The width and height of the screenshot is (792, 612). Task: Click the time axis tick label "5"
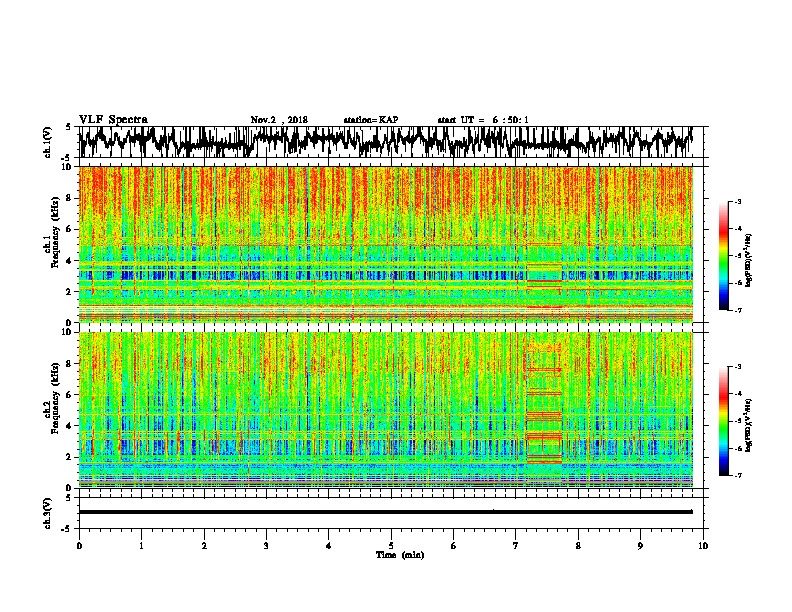pyautogui.click(x=391, y=546)
